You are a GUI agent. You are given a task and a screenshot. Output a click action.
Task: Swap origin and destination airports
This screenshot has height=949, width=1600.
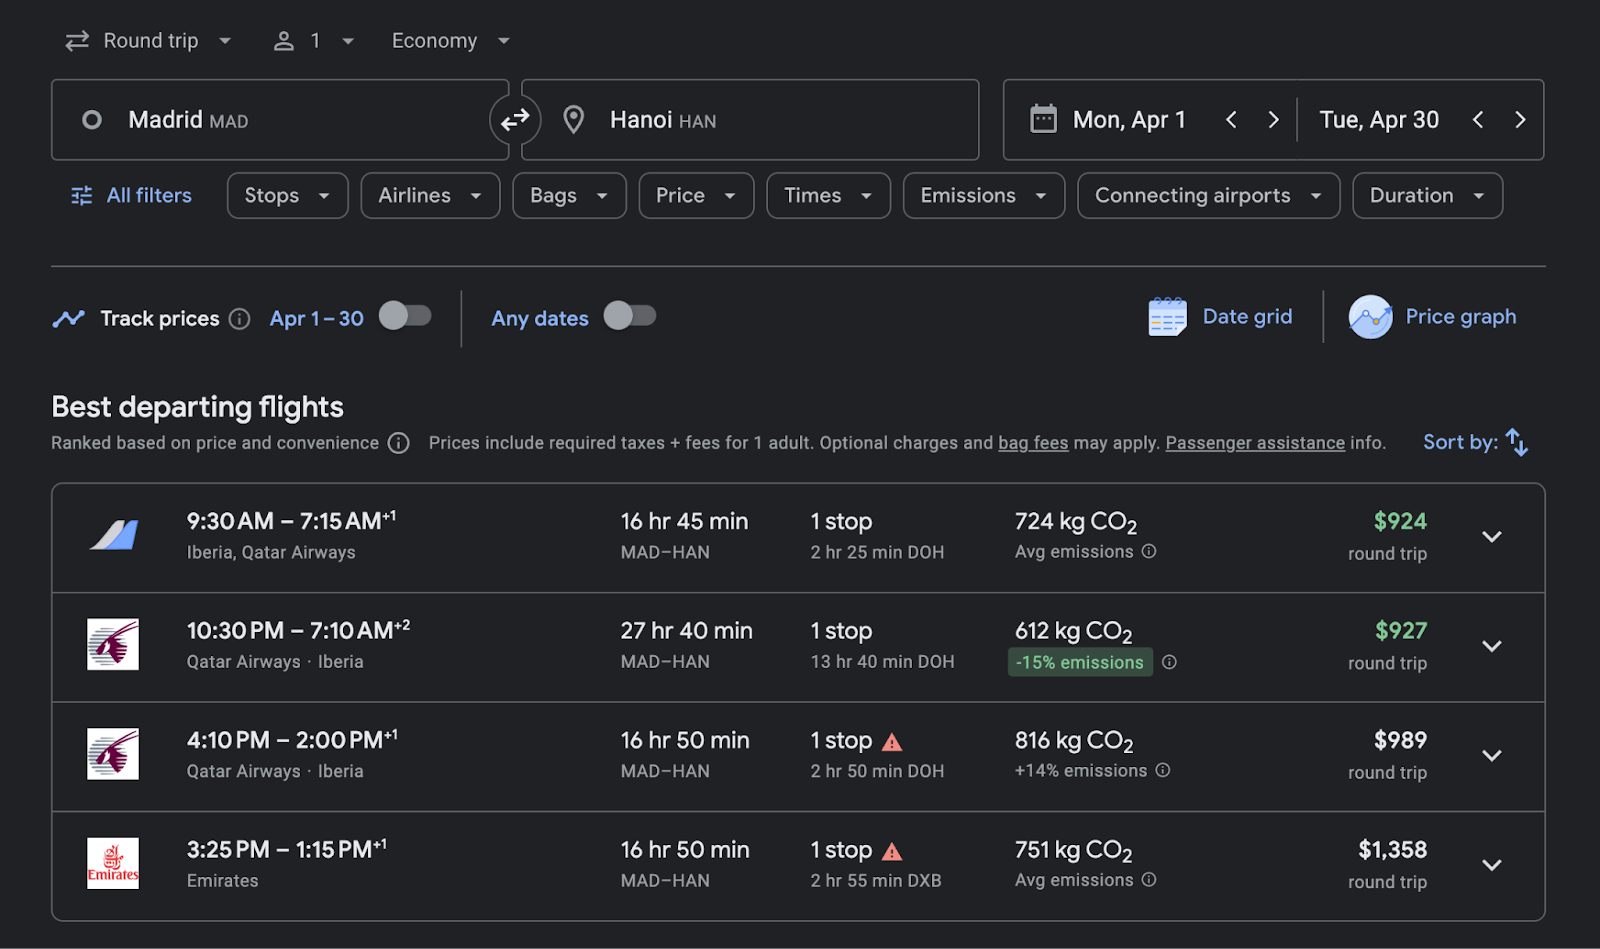coord(515,120)
